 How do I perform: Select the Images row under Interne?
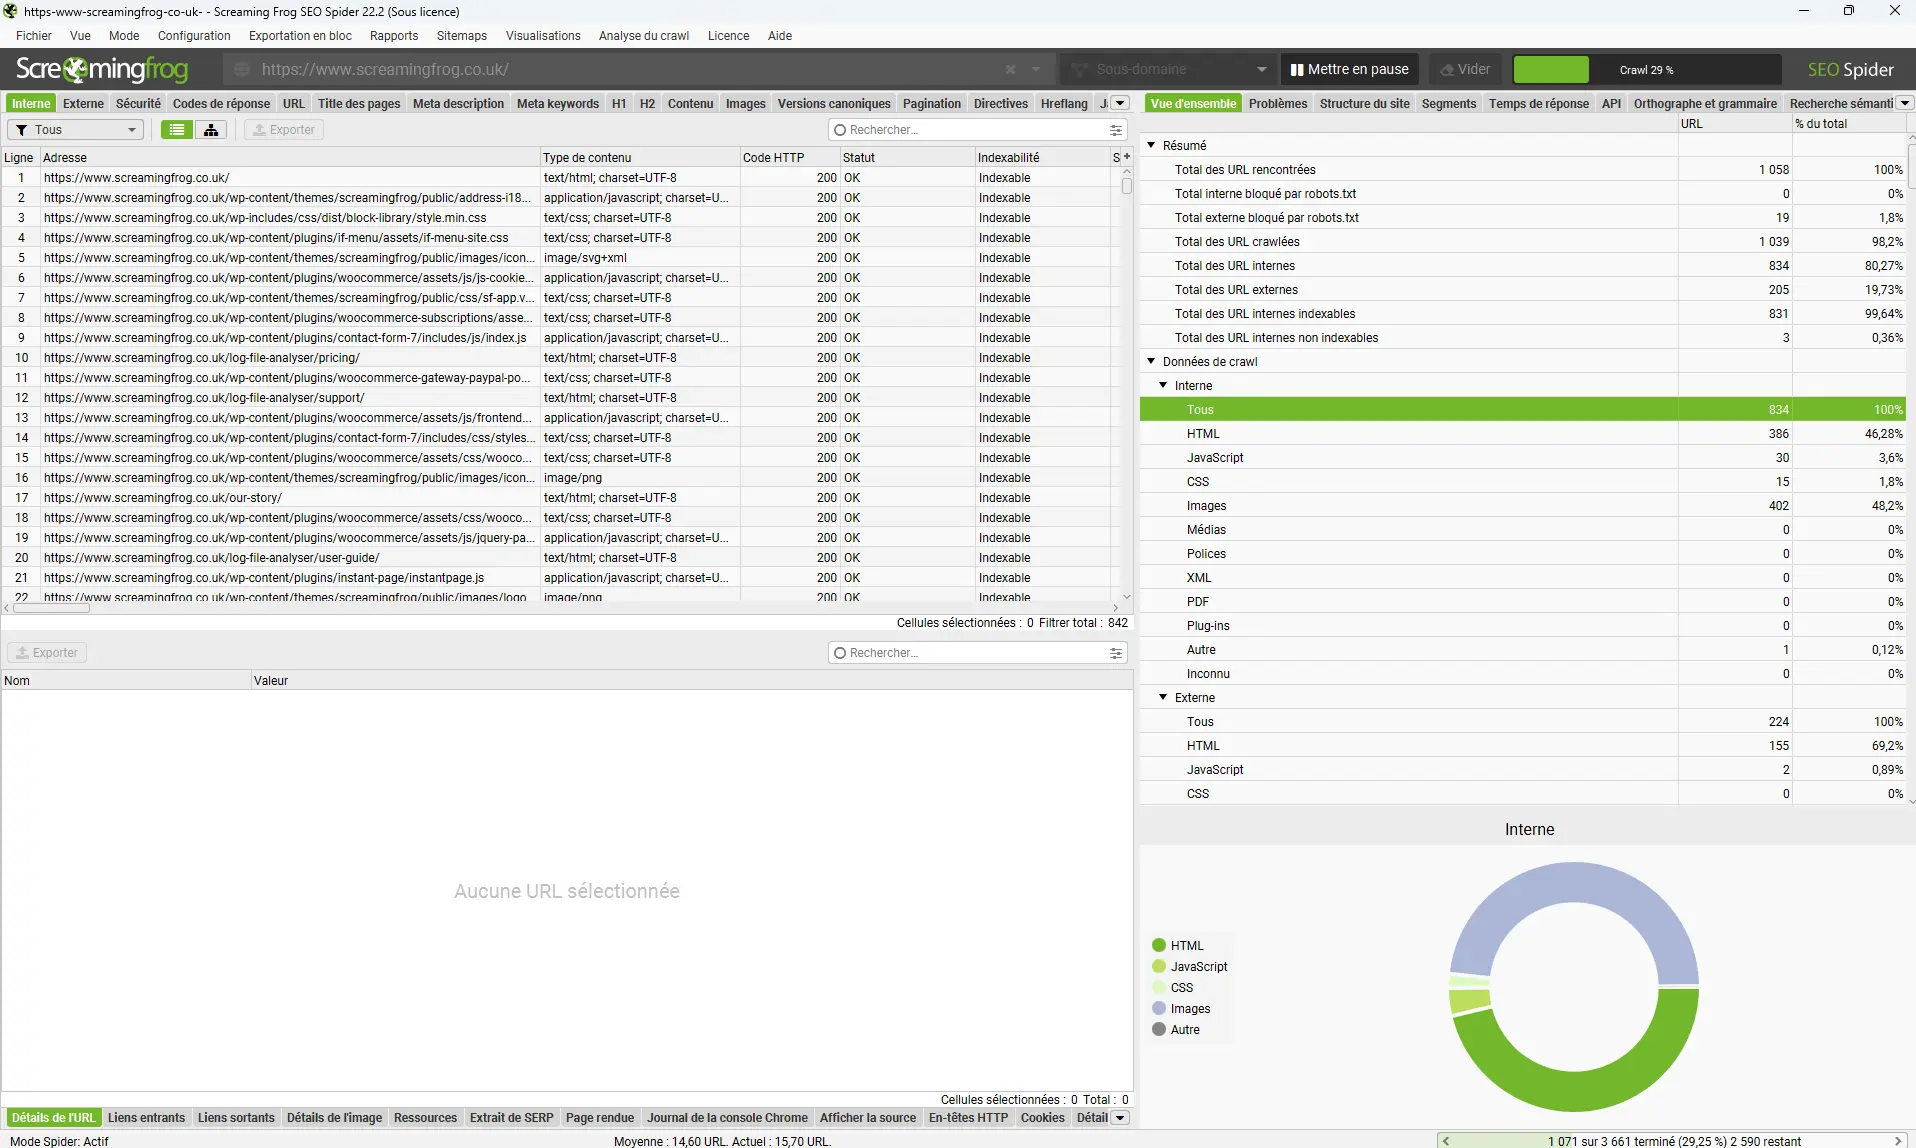(x=1206, y=506)
